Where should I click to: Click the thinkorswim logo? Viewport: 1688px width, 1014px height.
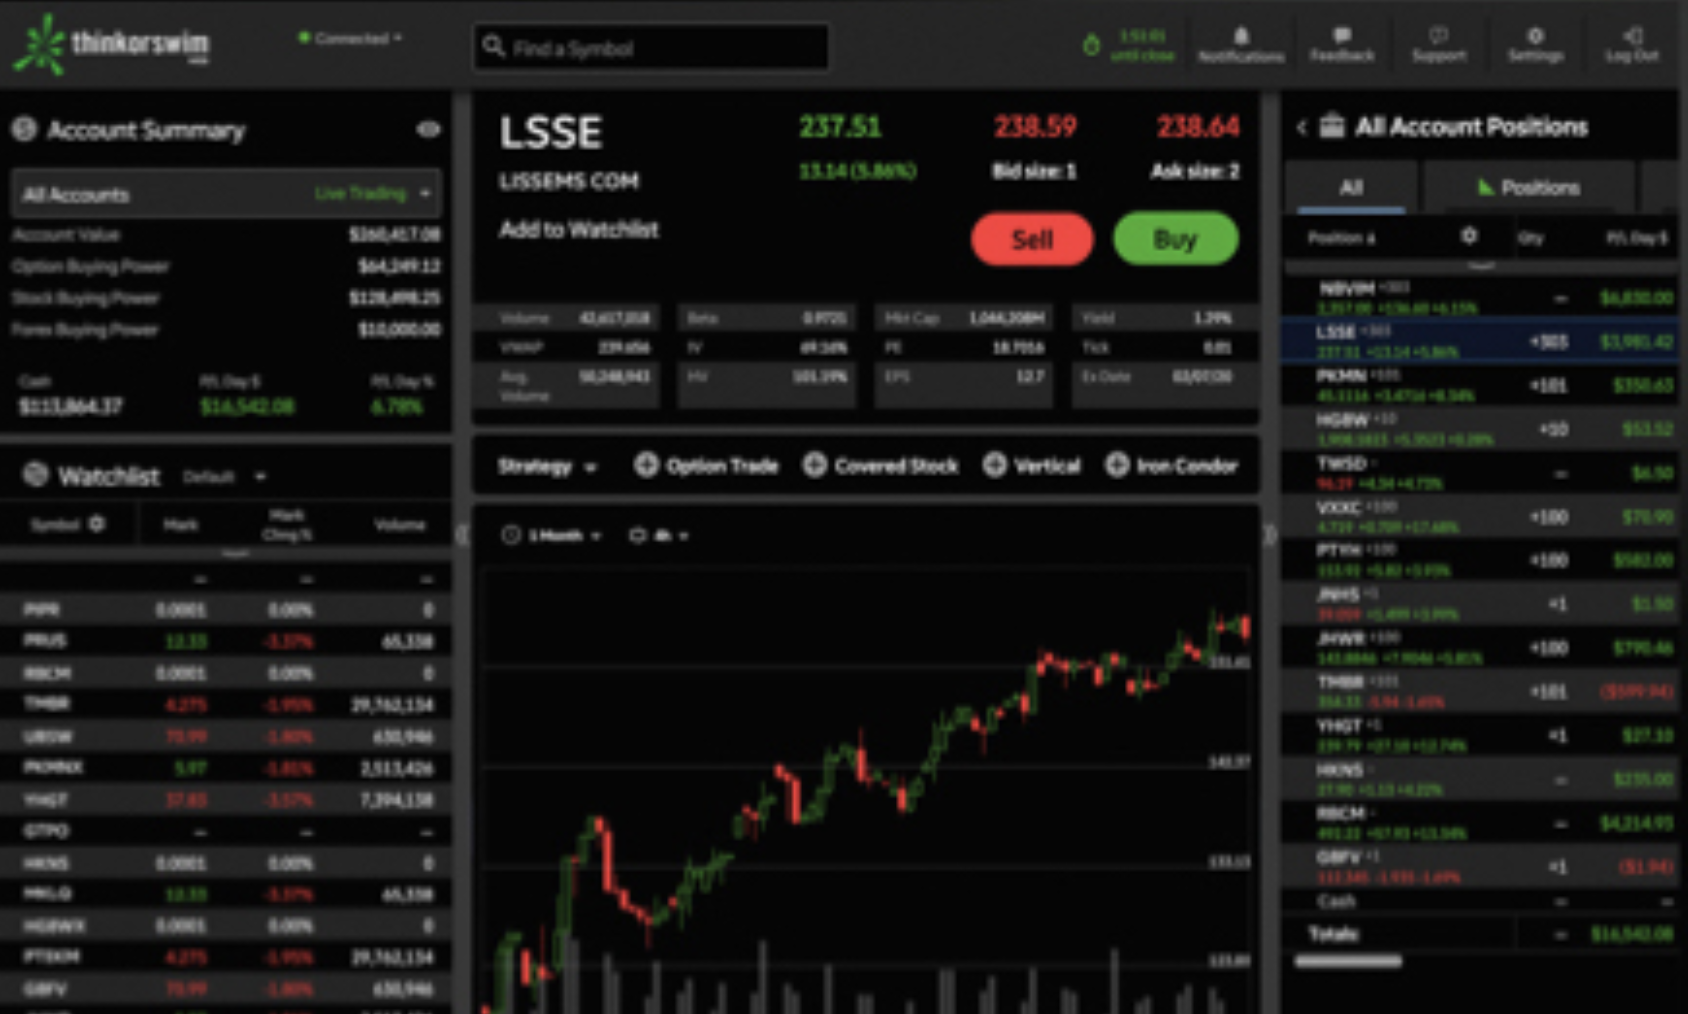coord(110,42)
